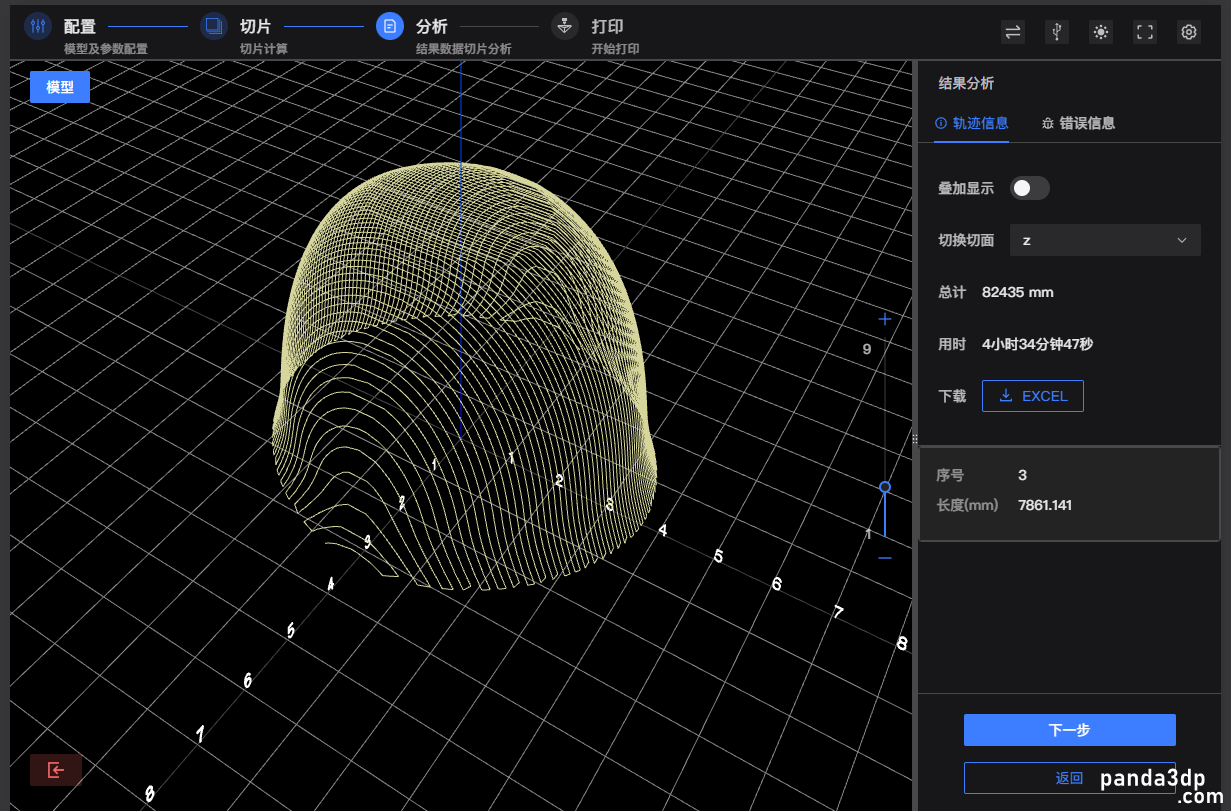
Task: Click the layer slider handle
Action: click(885, 487)
